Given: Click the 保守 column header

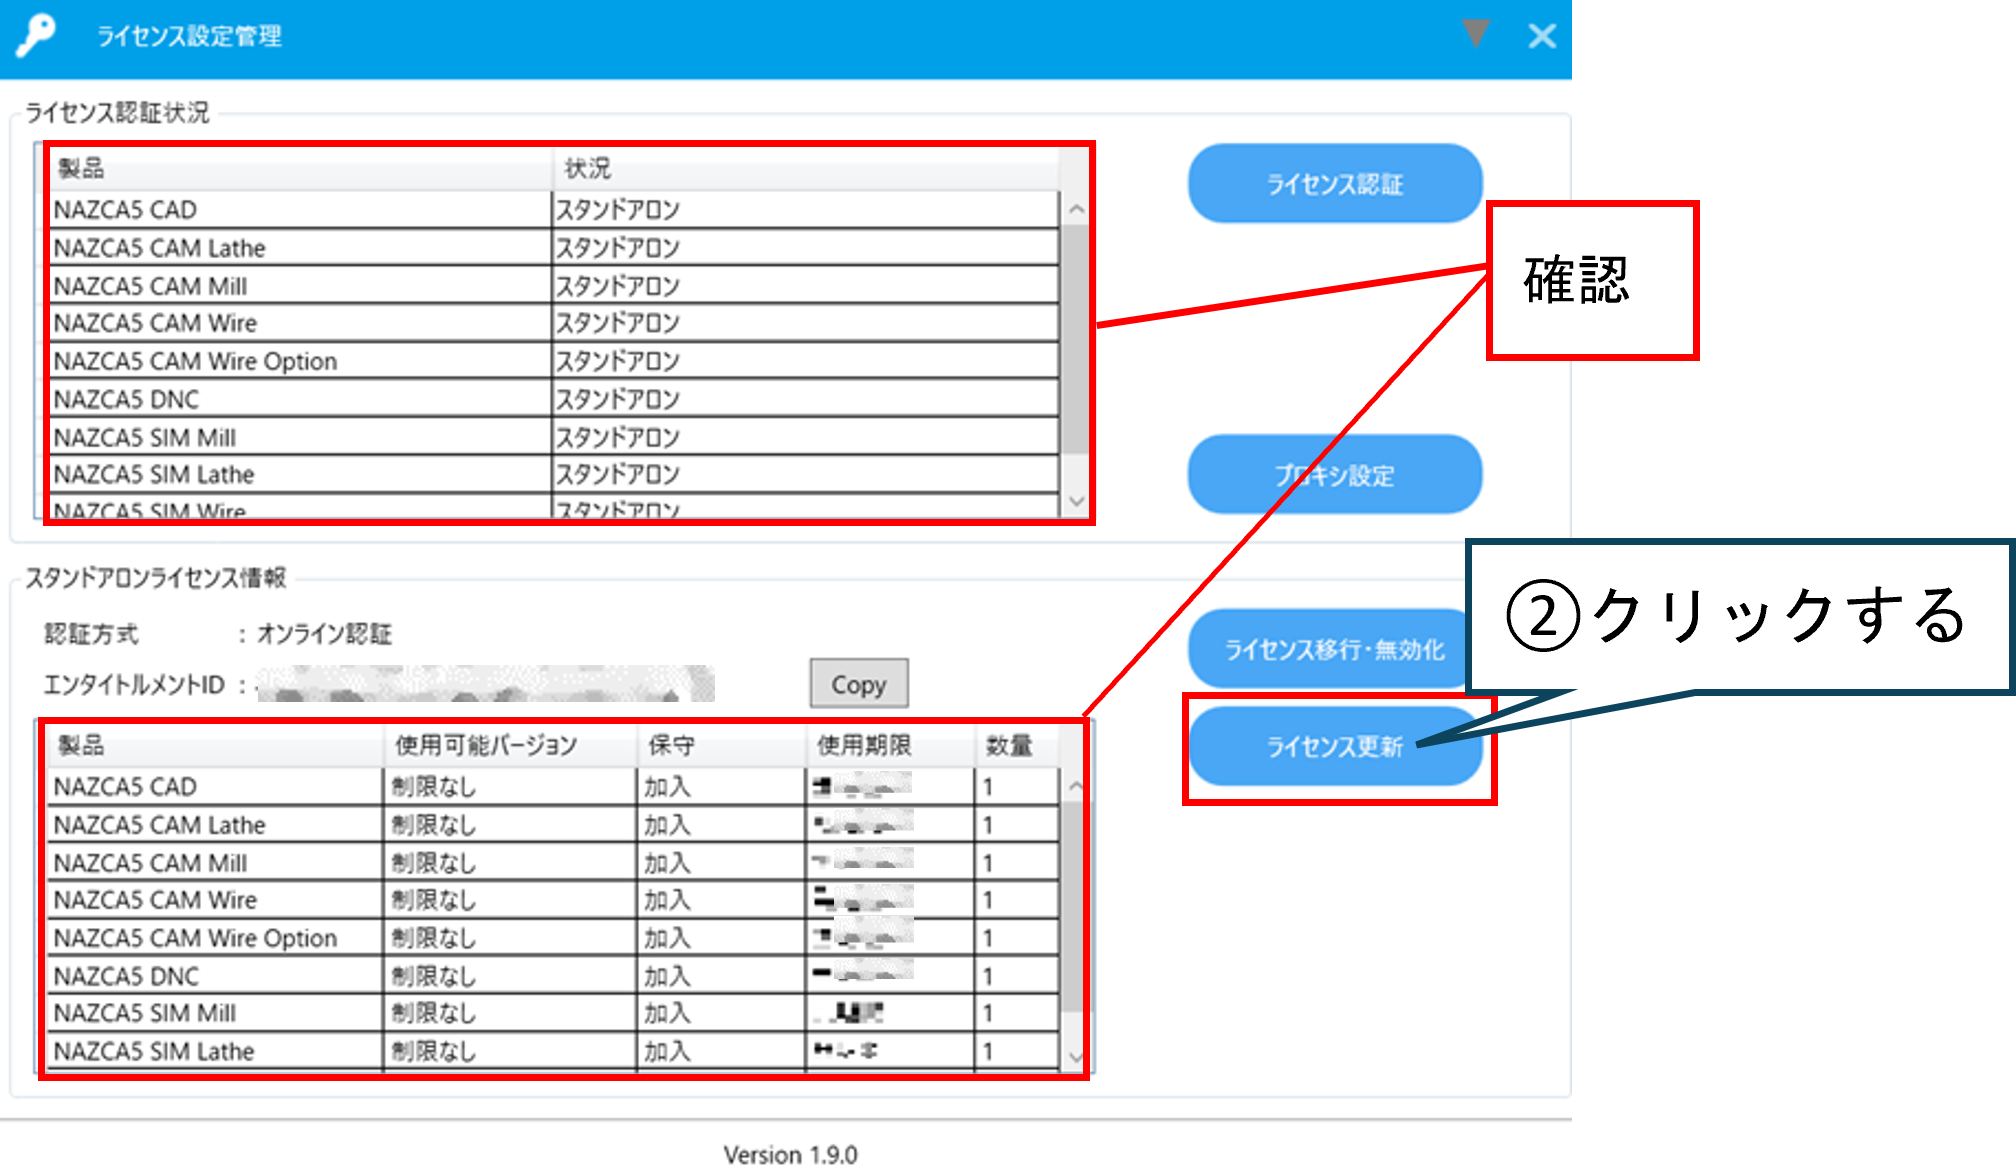Looking at the screenshot, I should 671,745.
